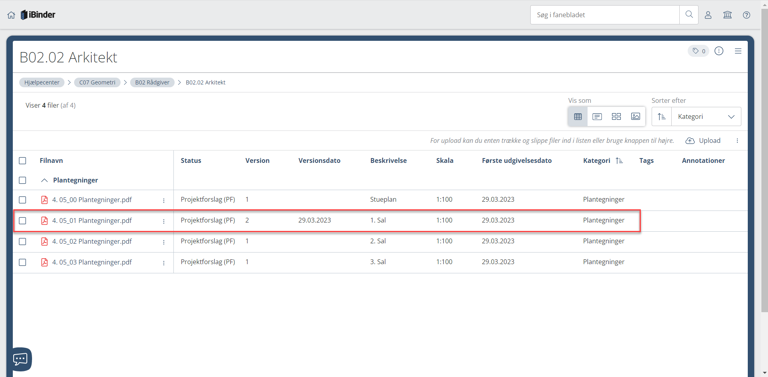Screen dimensions: 768x377
Task: Click the Skala column header
Action: click(445, 161)
